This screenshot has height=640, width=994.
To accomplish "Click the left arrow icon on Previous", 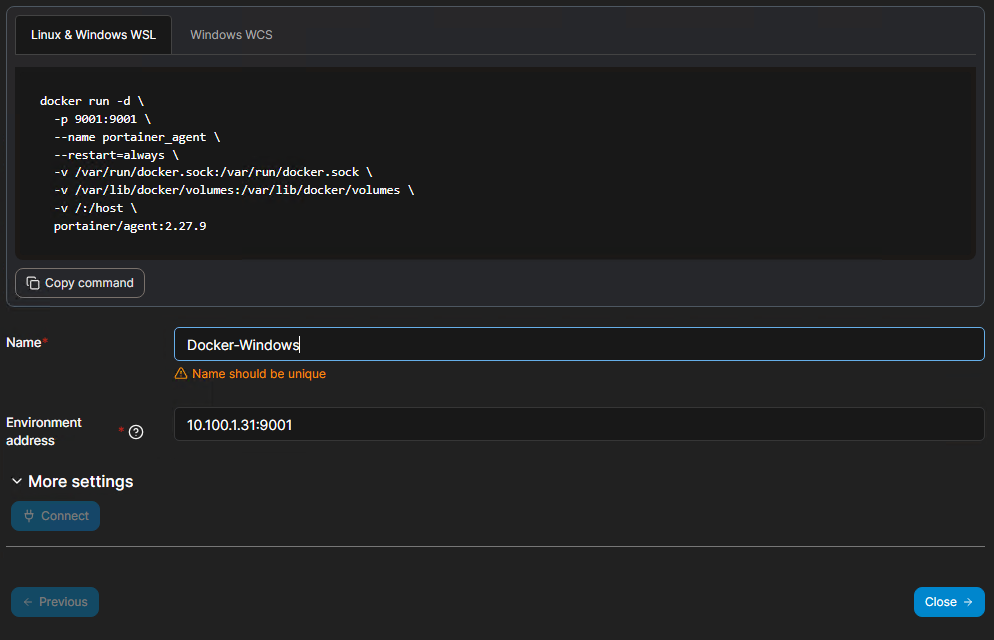I will click(x=28, y=602).
